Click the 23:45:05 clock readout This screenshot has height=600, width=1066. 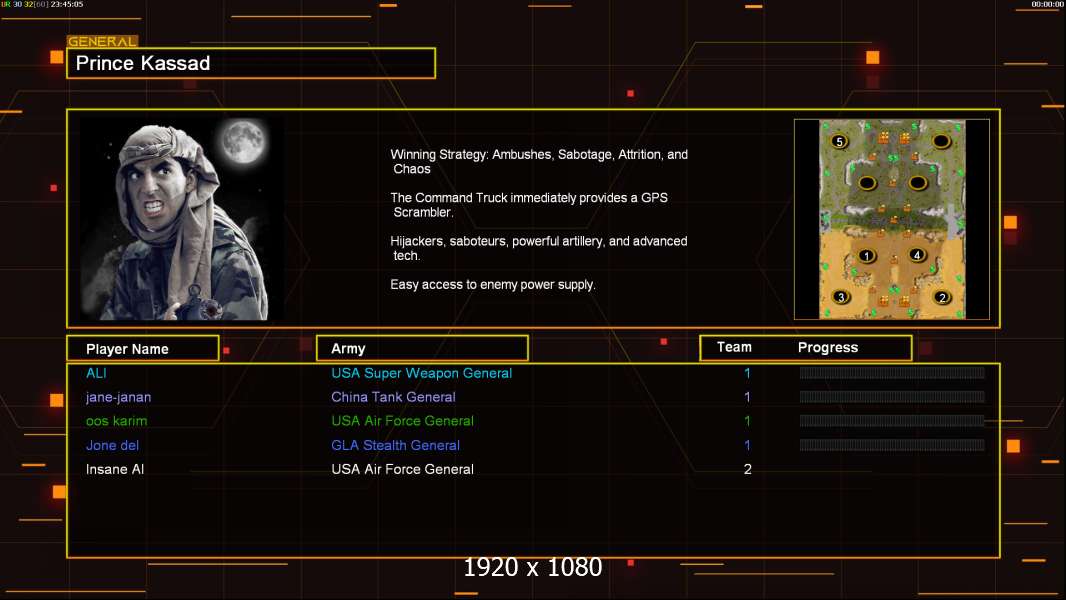click(x=67, y=4)
